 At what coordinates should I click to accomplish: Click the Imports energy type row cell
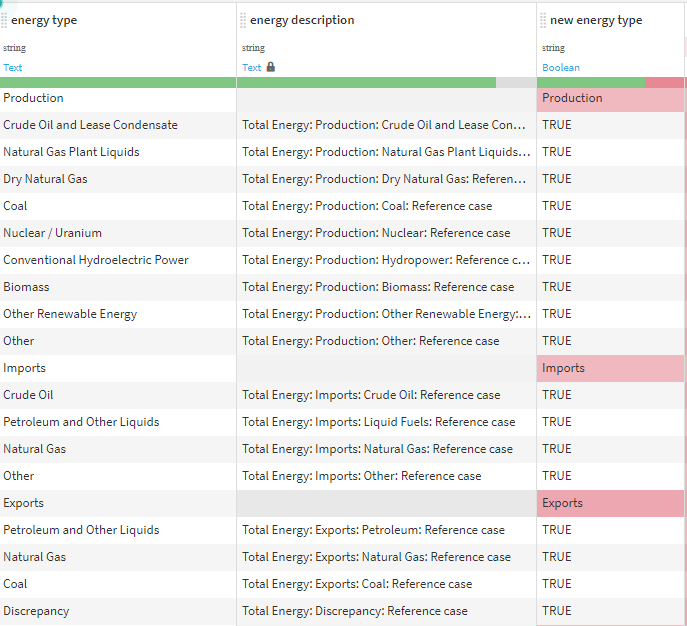coord(118,368)
